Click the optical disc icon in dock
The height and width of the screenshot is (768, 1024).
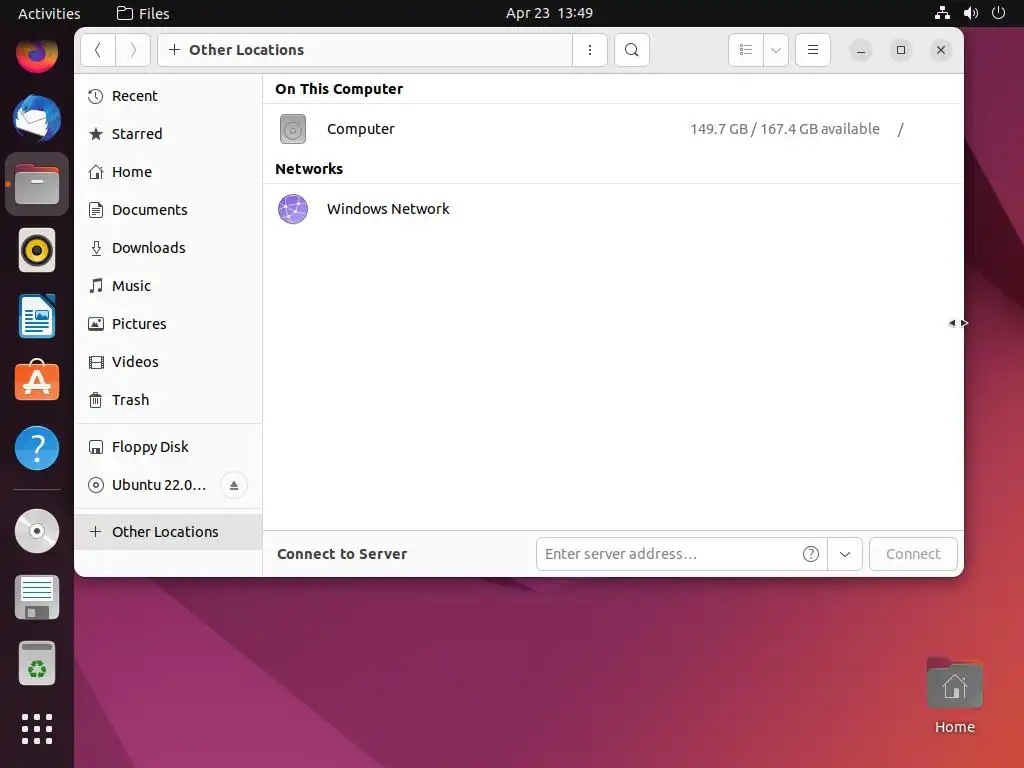pyautogui.click(x=37, y=531)
